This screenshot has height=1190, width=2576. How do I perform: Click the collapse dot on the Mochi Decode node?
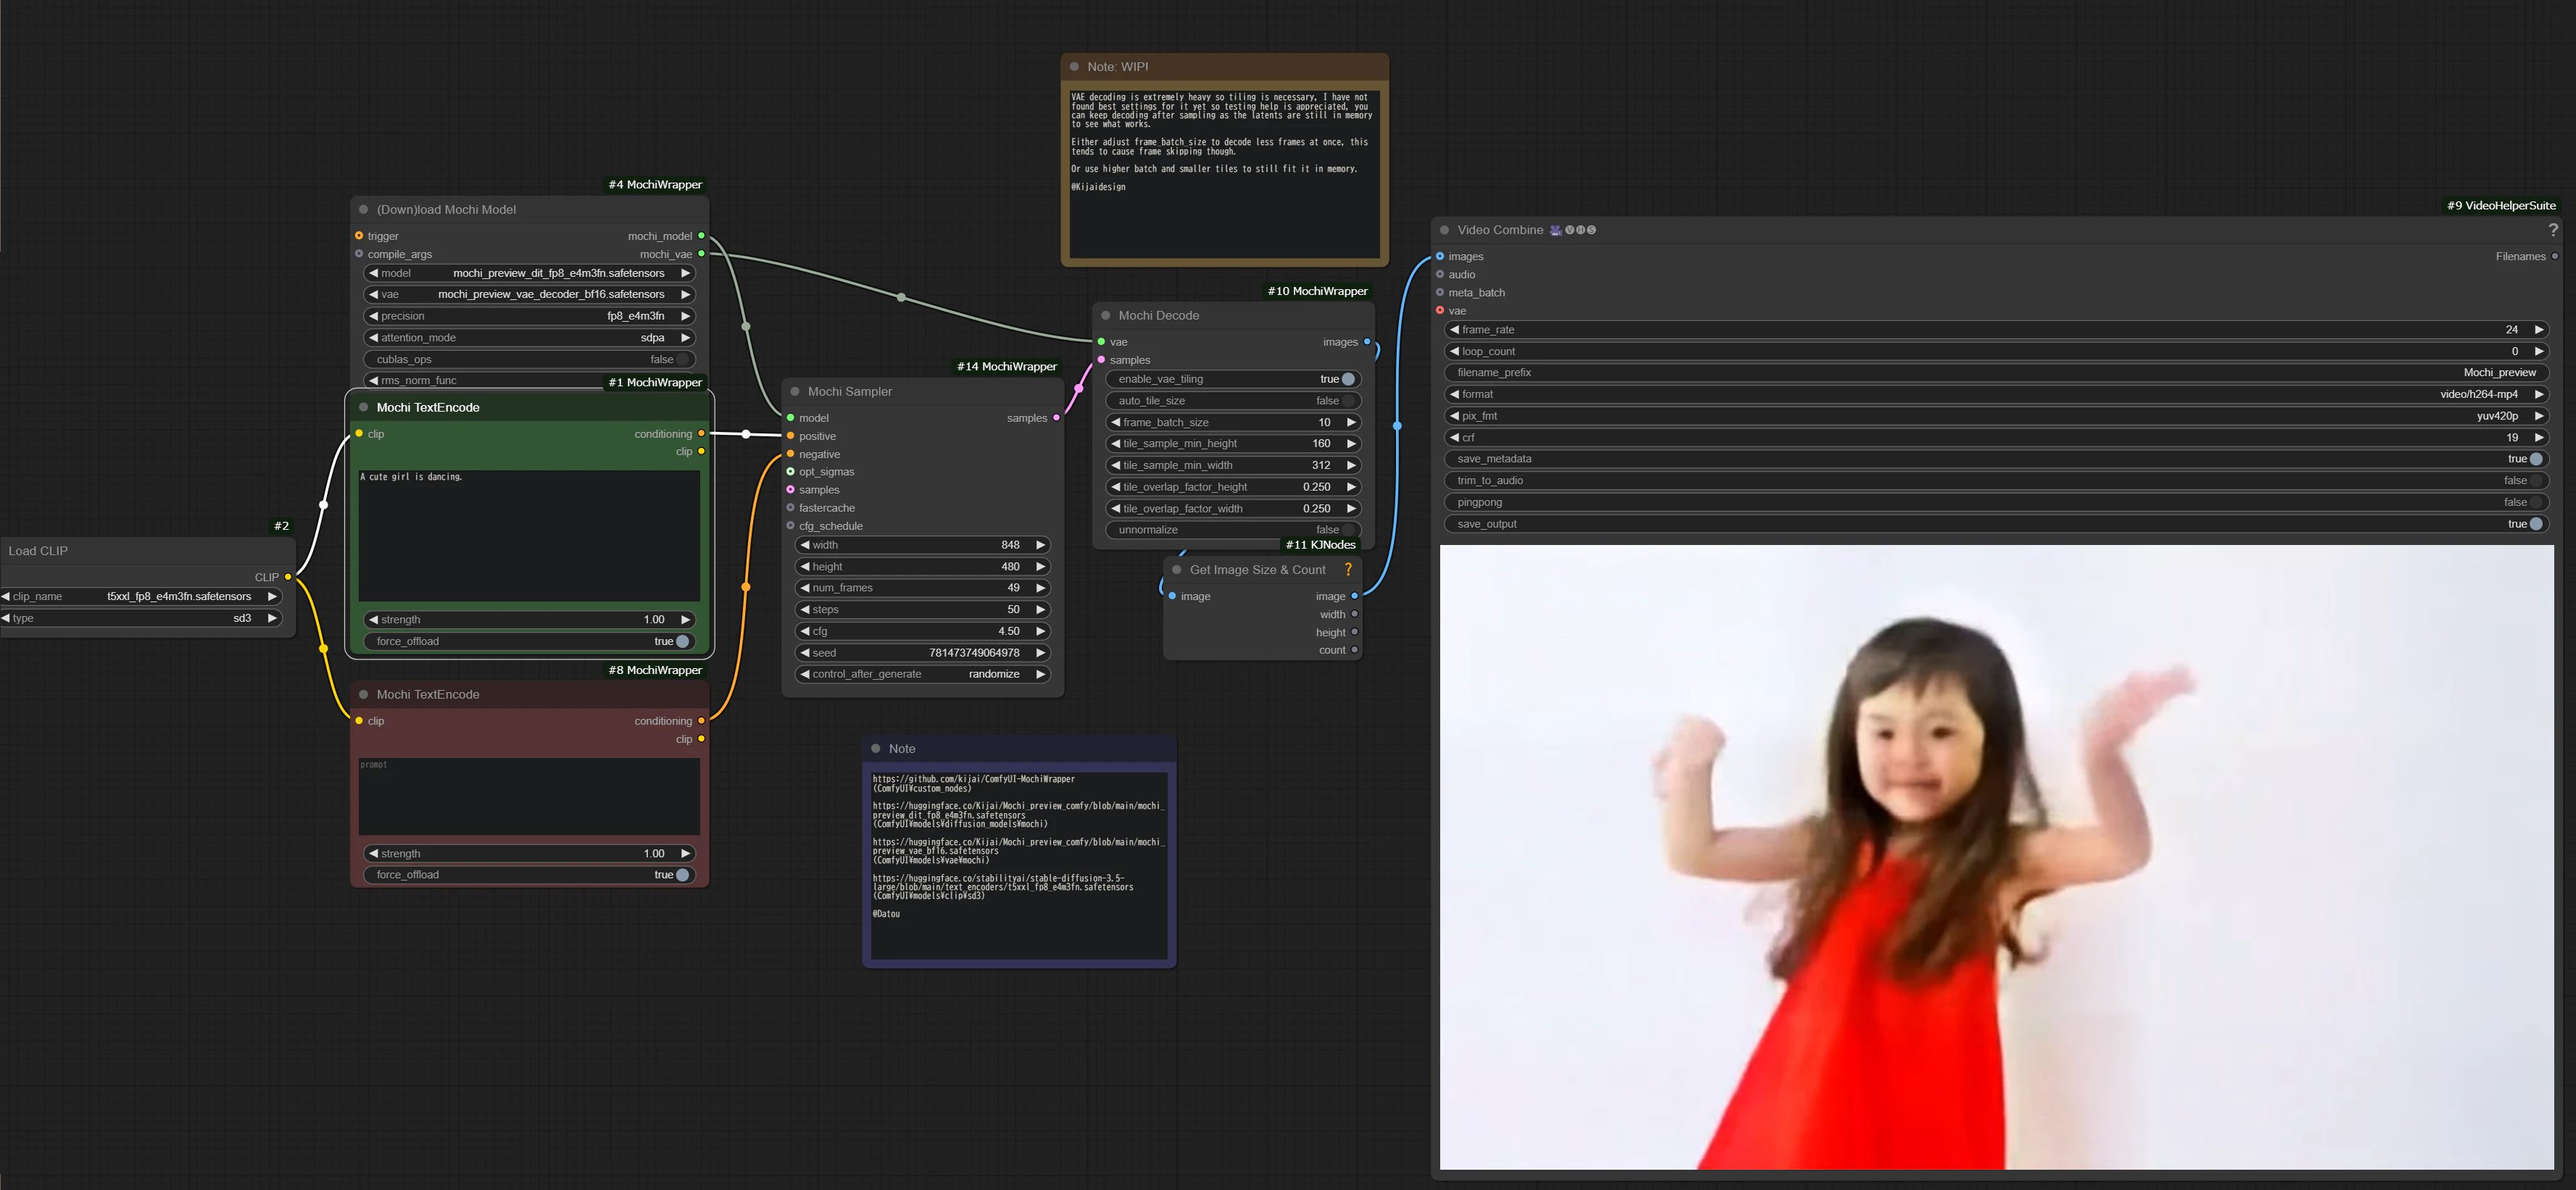tap(1105, 315)
